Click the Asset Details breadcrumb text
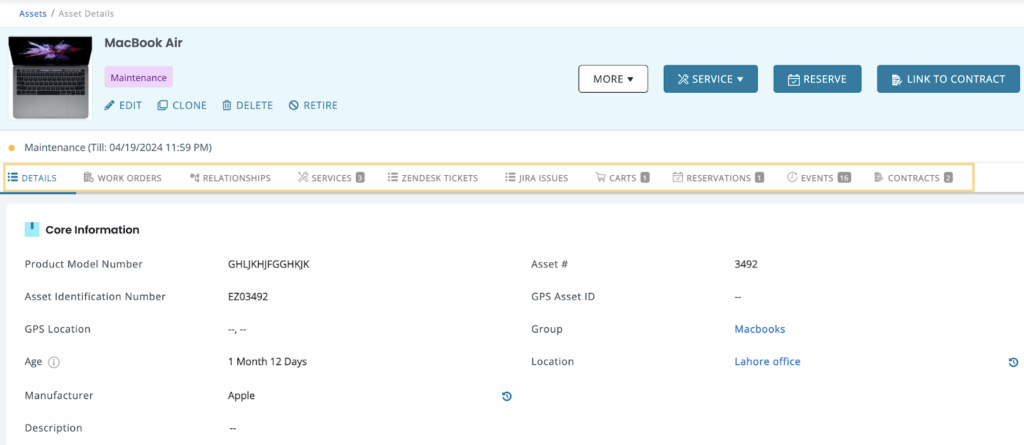 coord(86,13)
